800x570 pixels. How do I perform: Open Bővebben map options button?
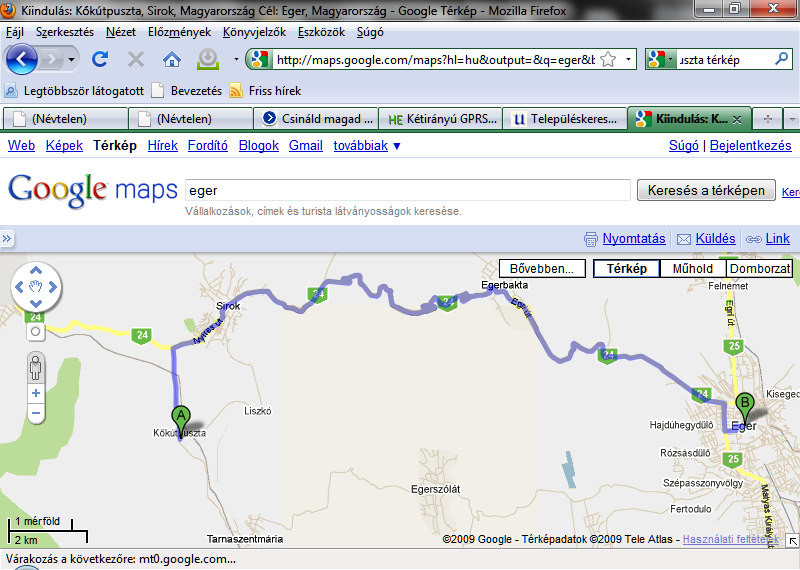coord(542,268)
